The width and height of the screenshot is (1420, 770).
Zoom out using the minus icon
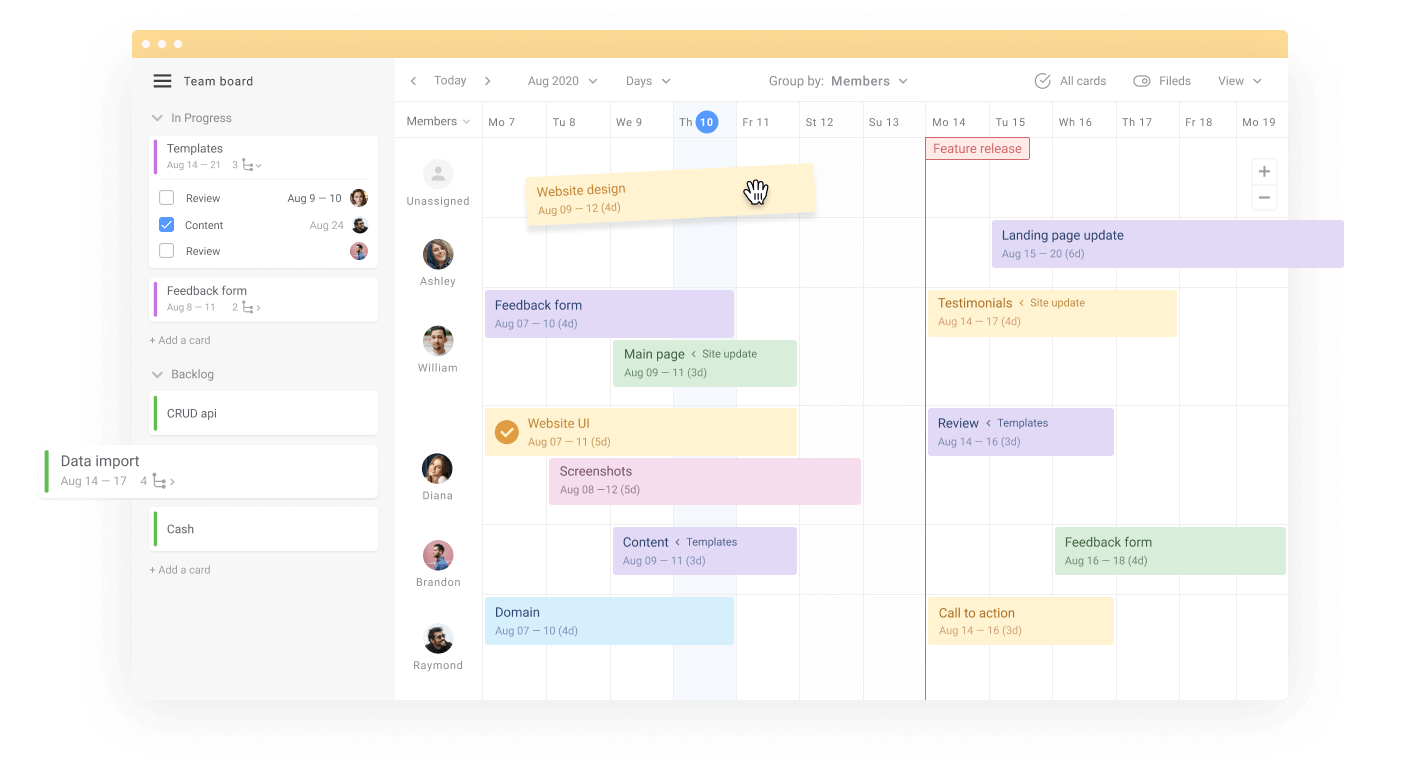[x=1264, y=197]
